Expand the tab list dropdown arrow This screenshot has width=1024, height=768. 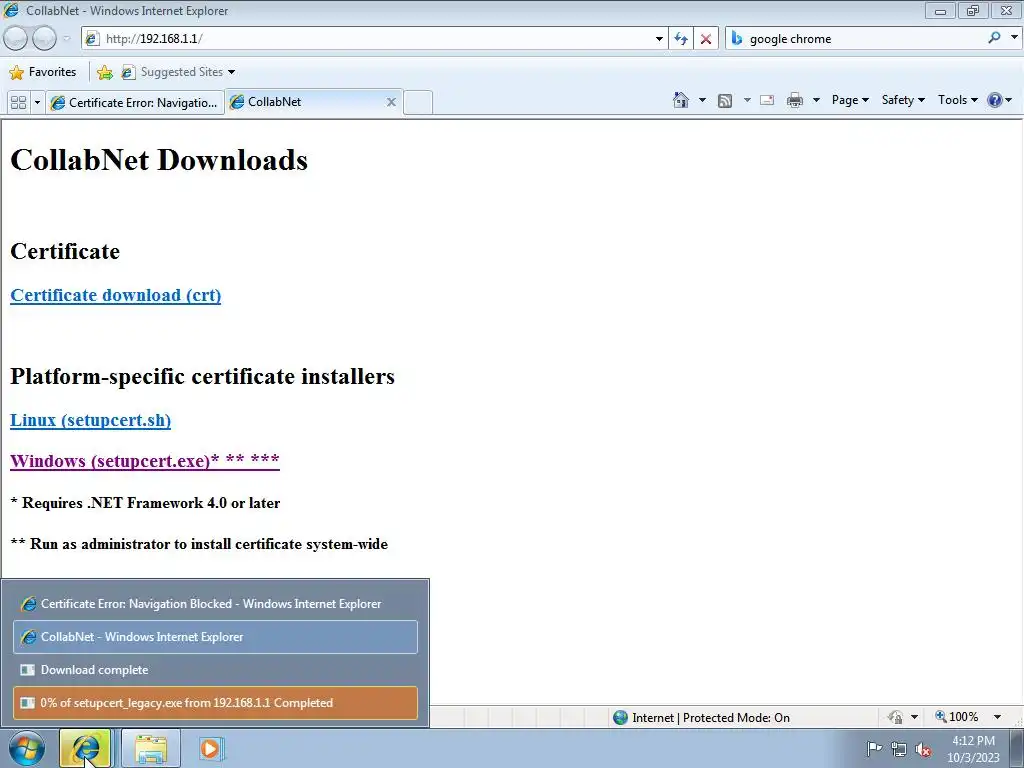coord(37,103)
